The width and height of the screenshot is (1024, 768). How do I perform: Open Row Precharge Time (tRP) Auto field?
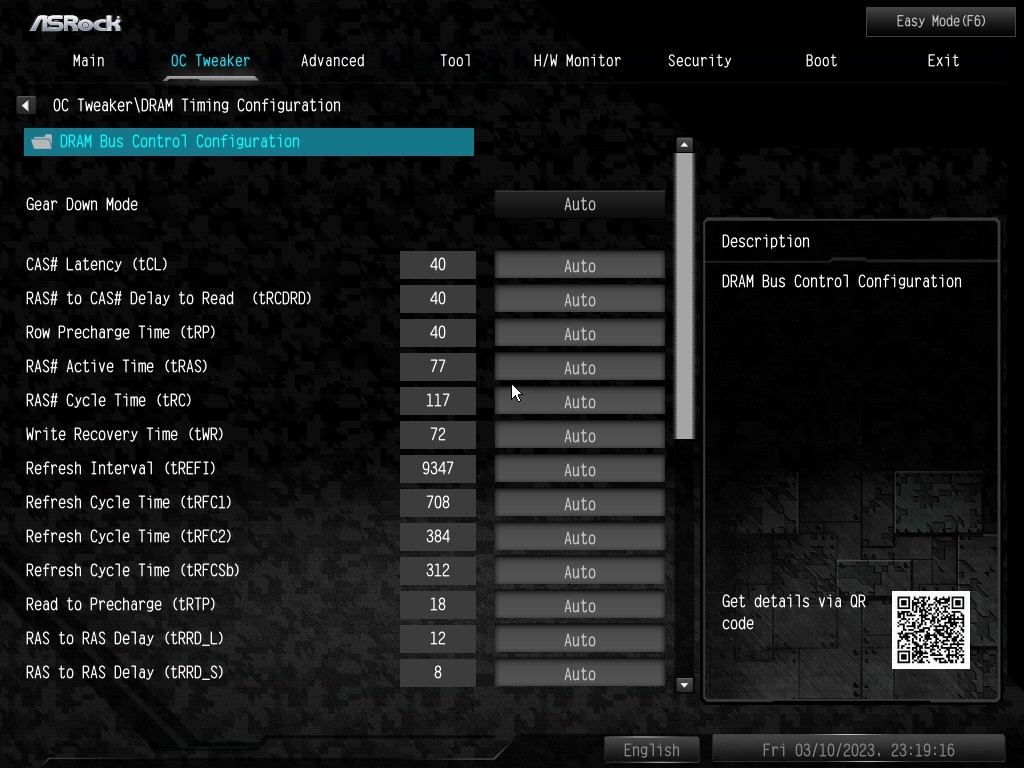click(580, 334)
